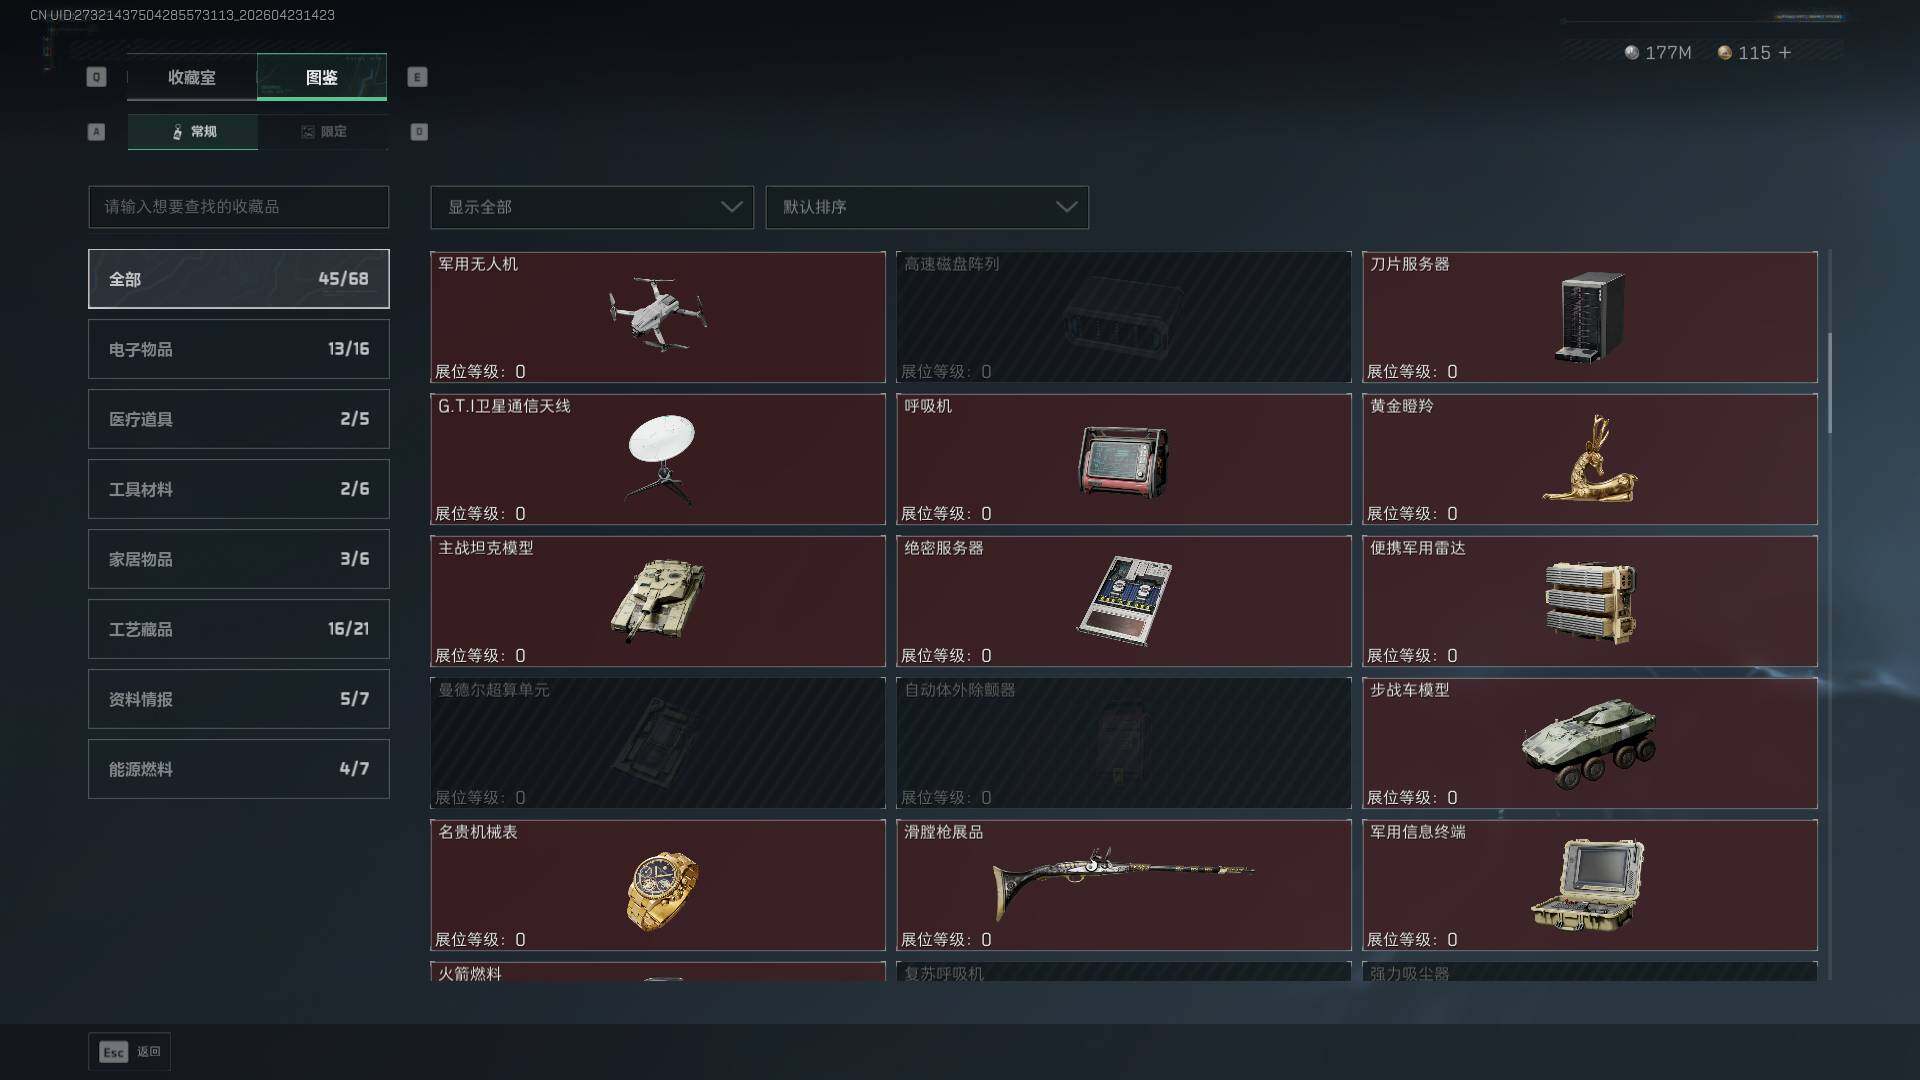
Task: Select the 主战坦克模型 tank item
Action: 658,601
